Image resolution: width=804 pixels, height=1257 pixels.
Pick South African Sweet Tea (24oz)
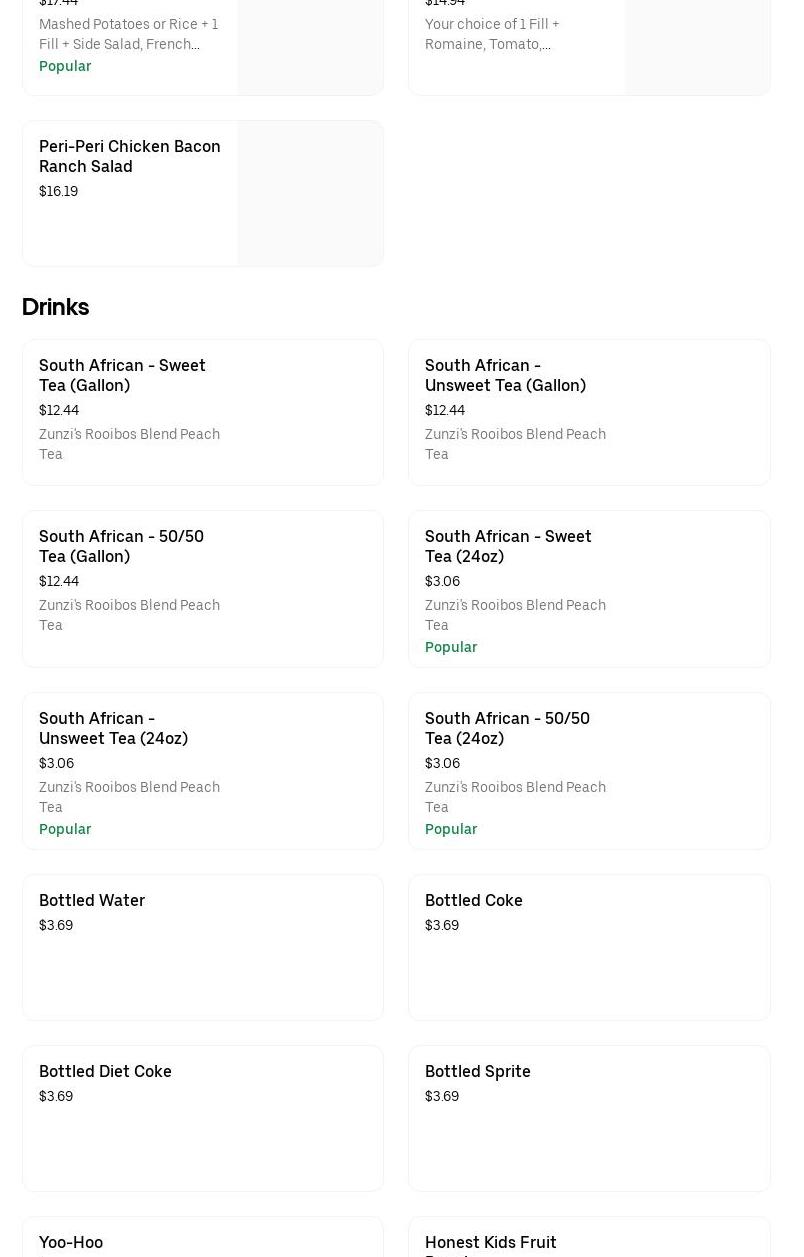pos(508,546)
